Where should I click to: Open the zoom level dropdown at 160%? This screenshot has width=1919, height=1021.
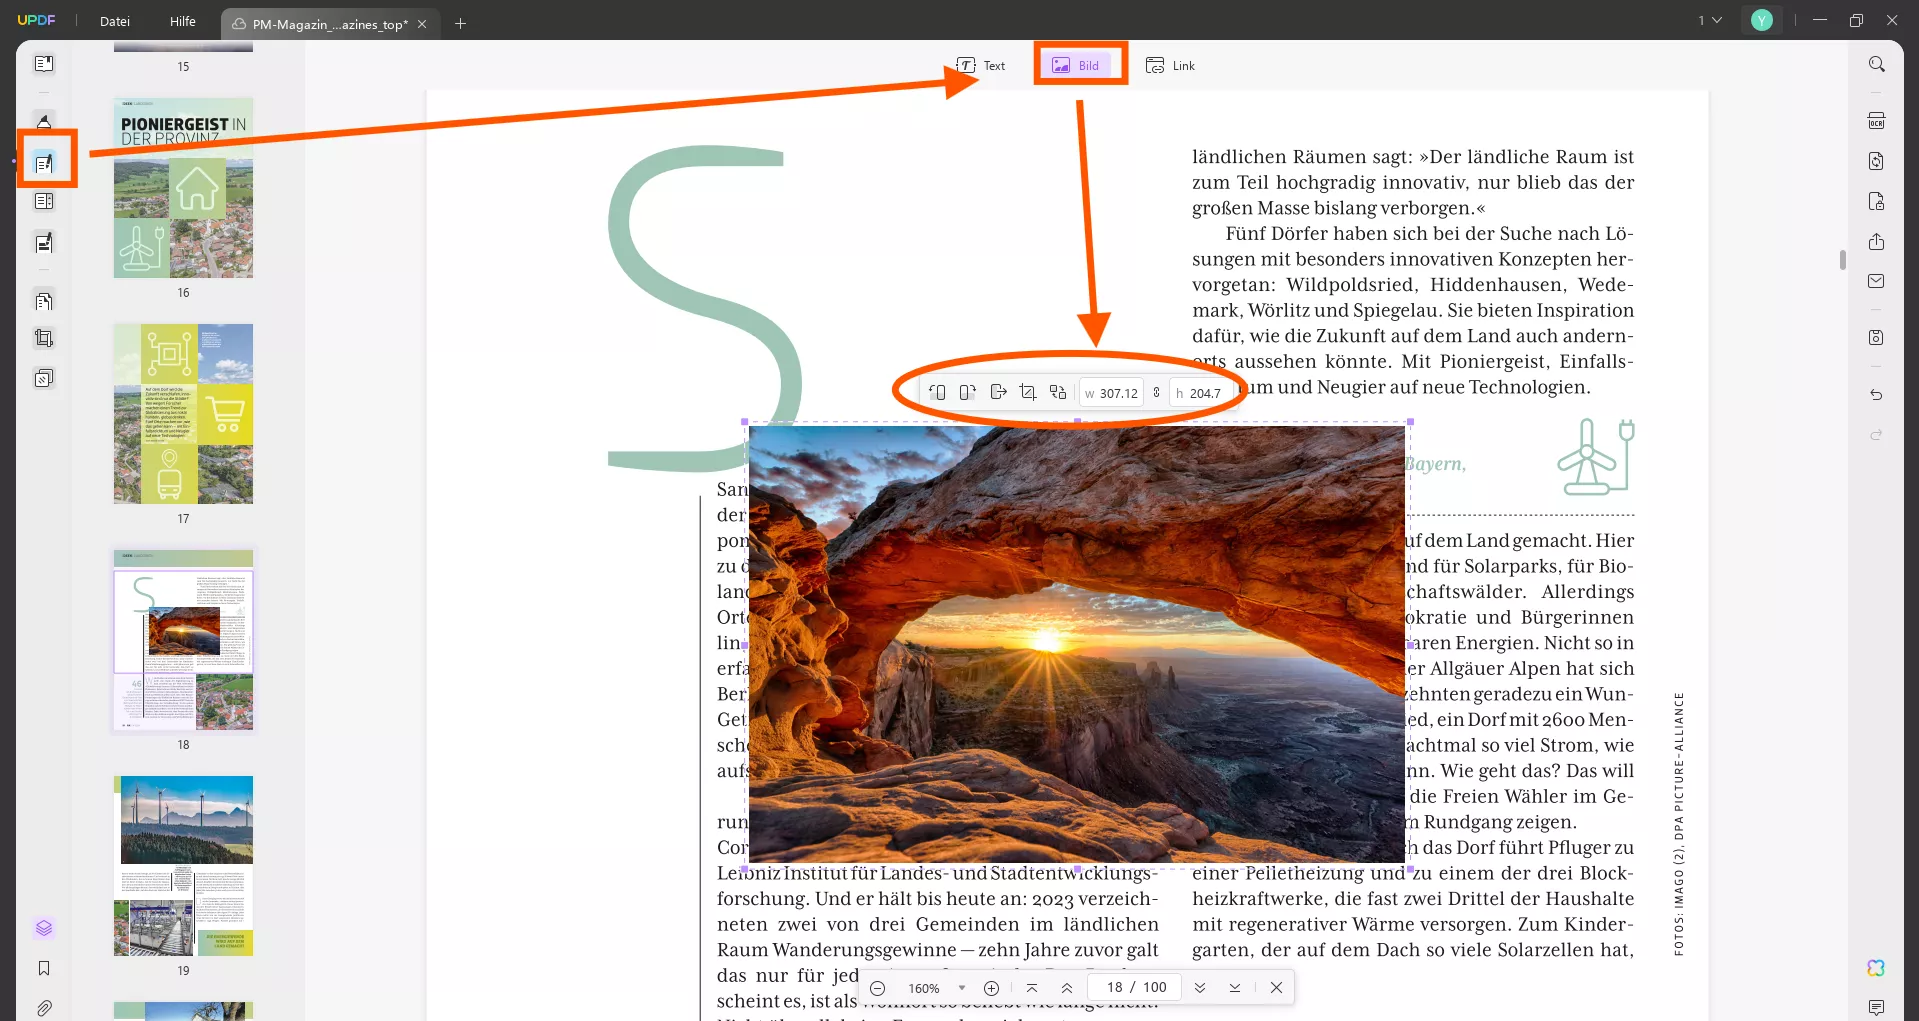point(935,988)
